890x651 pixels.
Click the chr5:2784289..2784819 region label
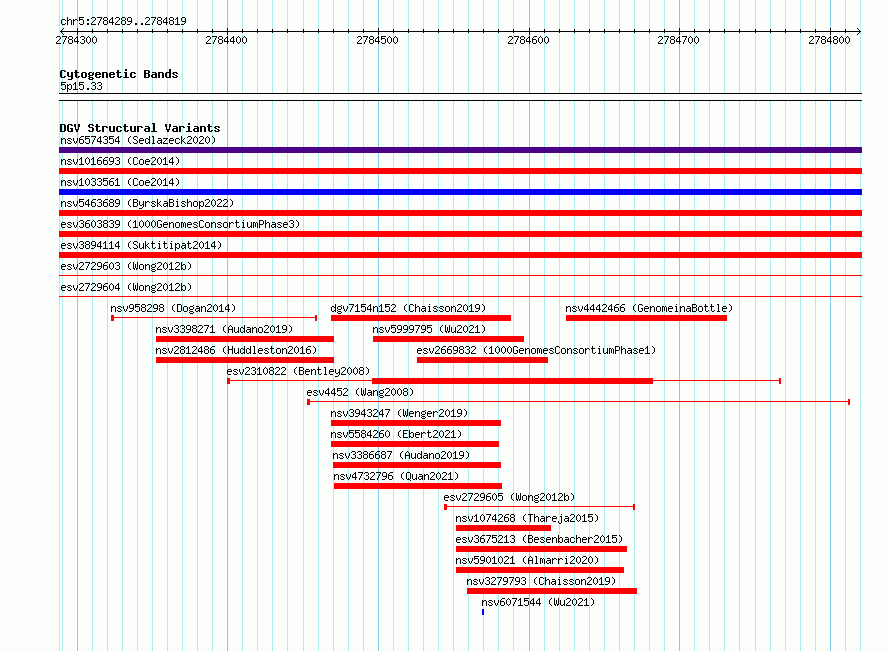click(123, 21)
